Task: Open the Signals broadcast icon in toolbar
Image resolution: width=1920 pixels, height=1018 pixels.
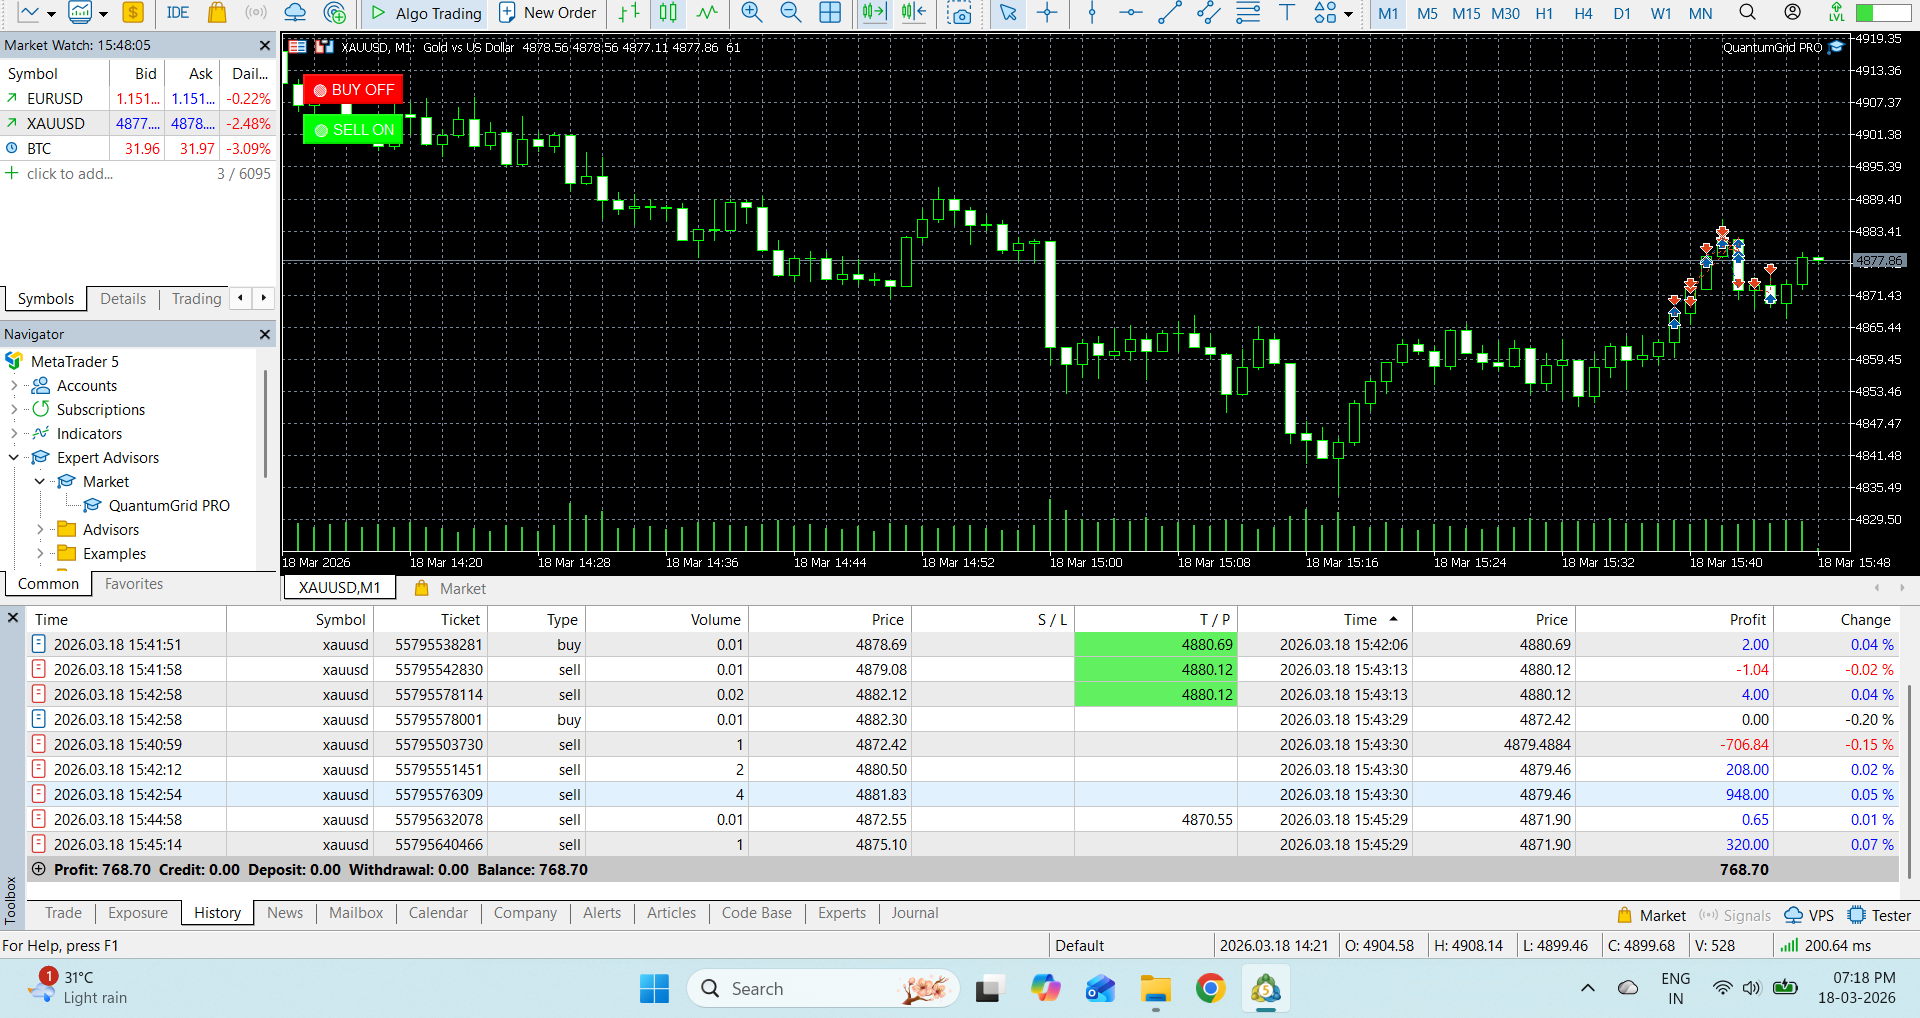Action: 256,13
